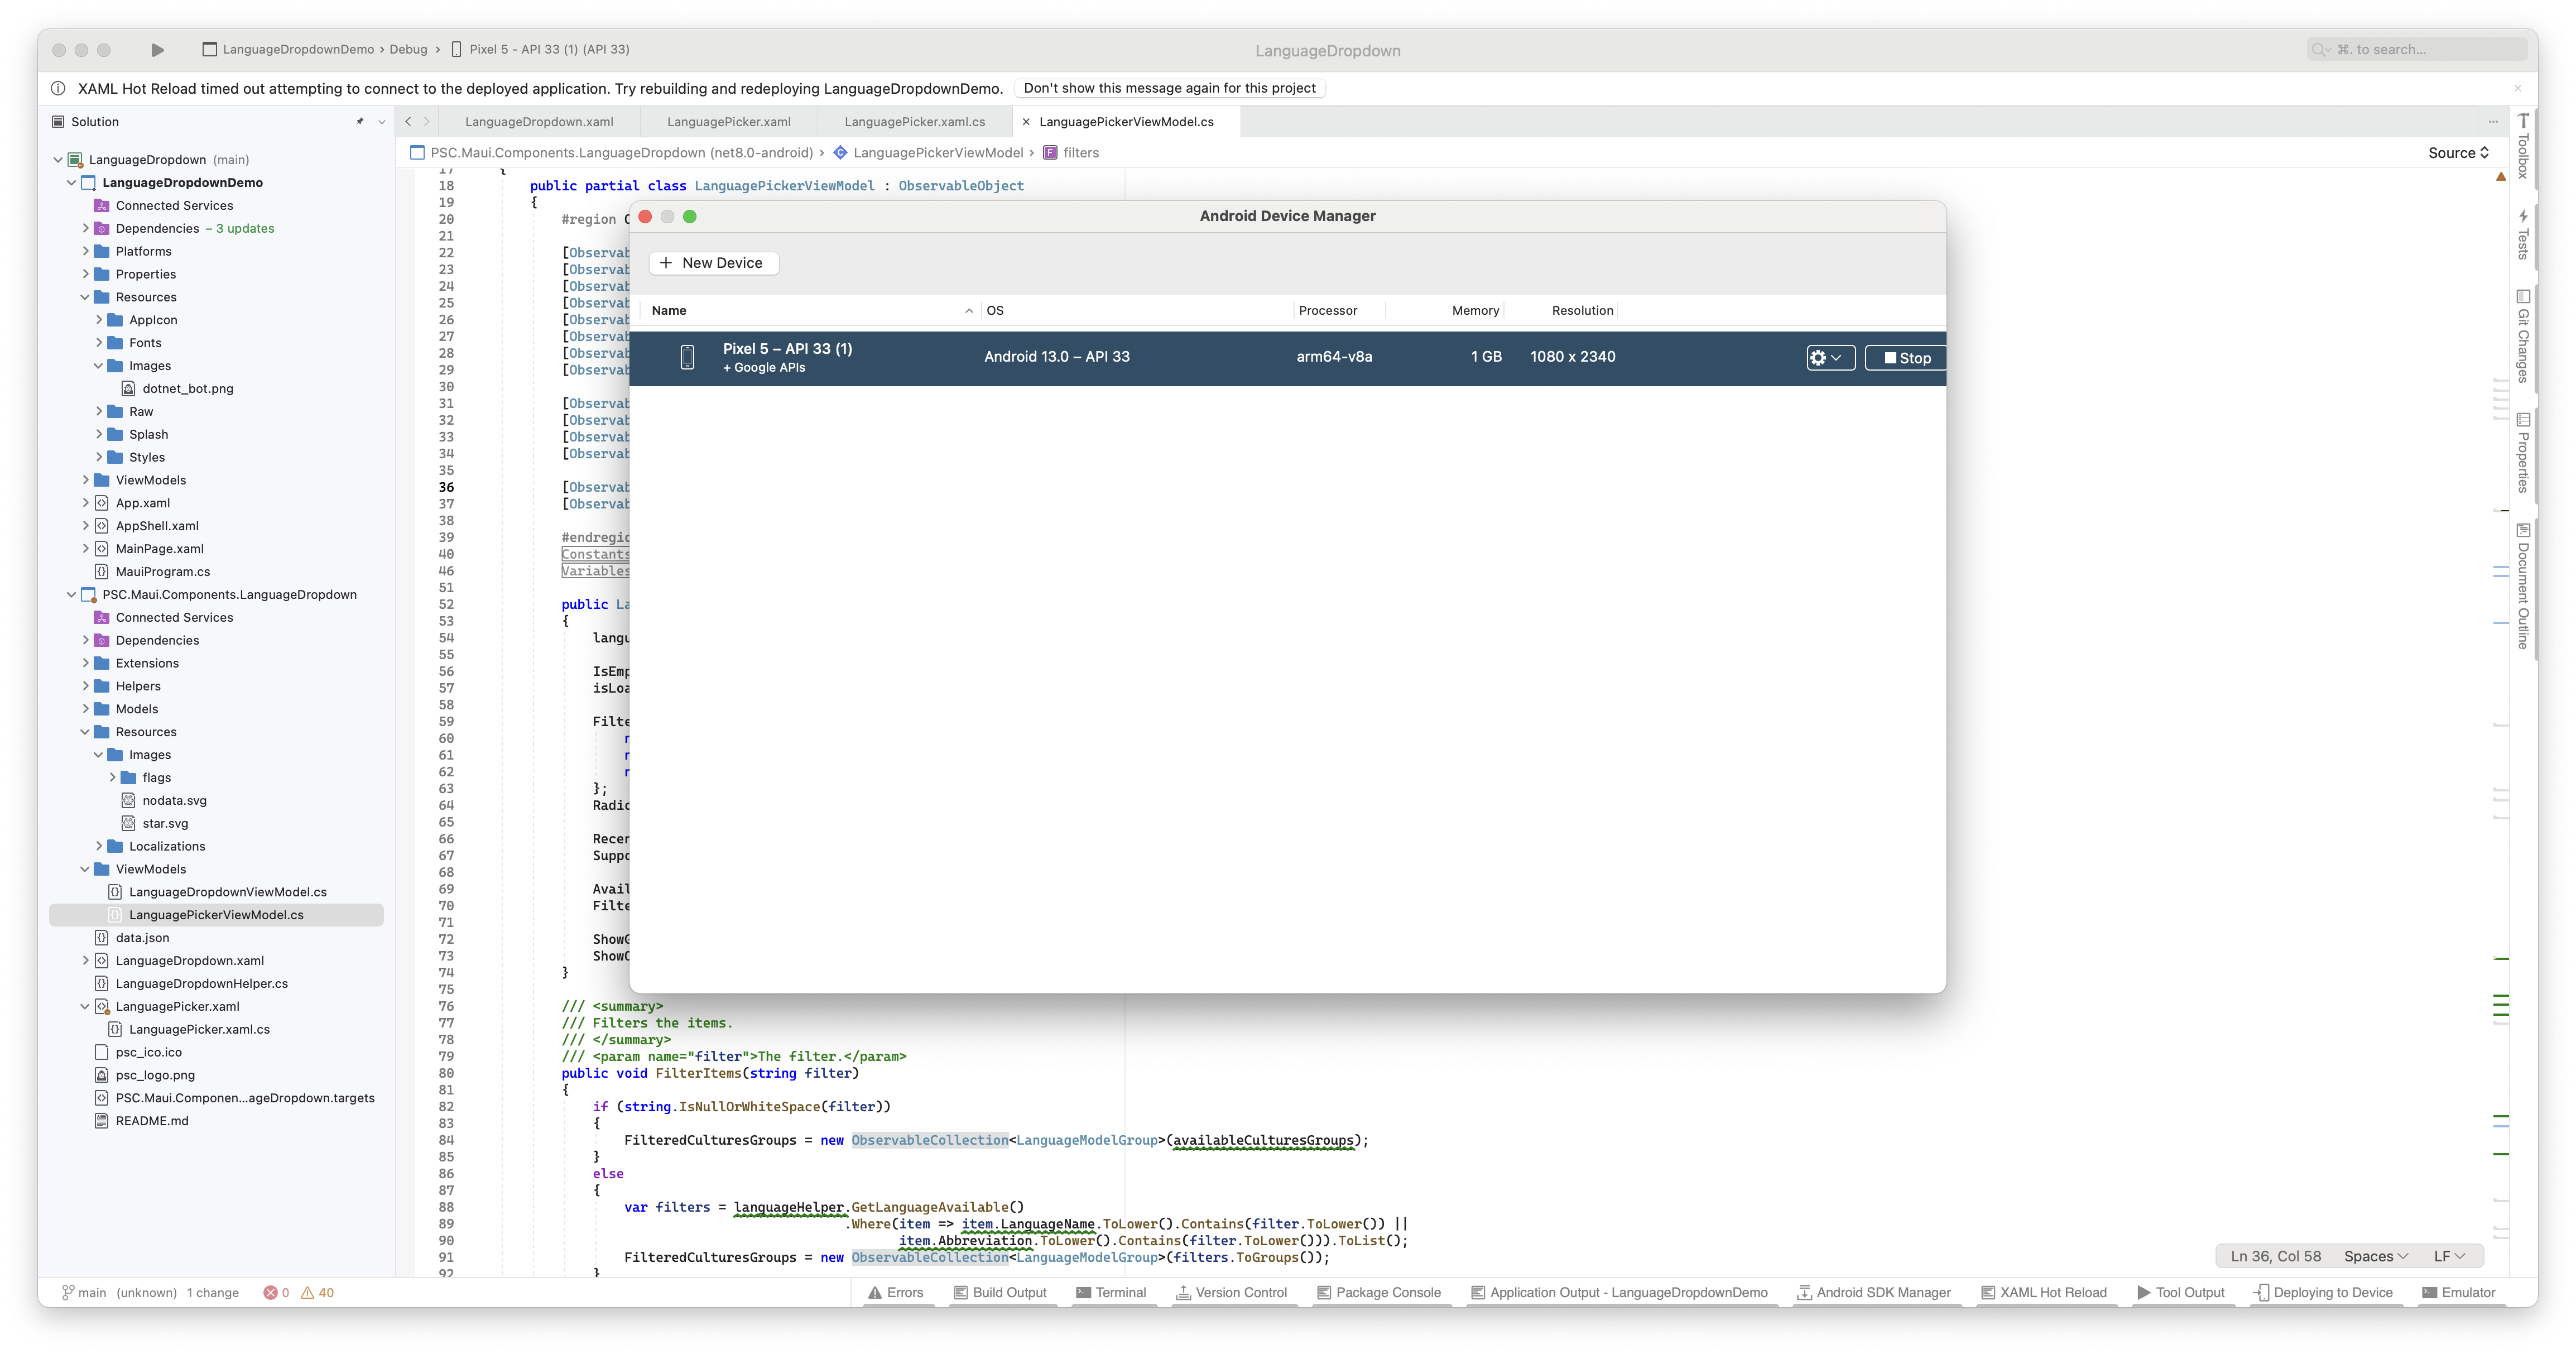Open the Build Output pad

click(x=1001, y=1292)
